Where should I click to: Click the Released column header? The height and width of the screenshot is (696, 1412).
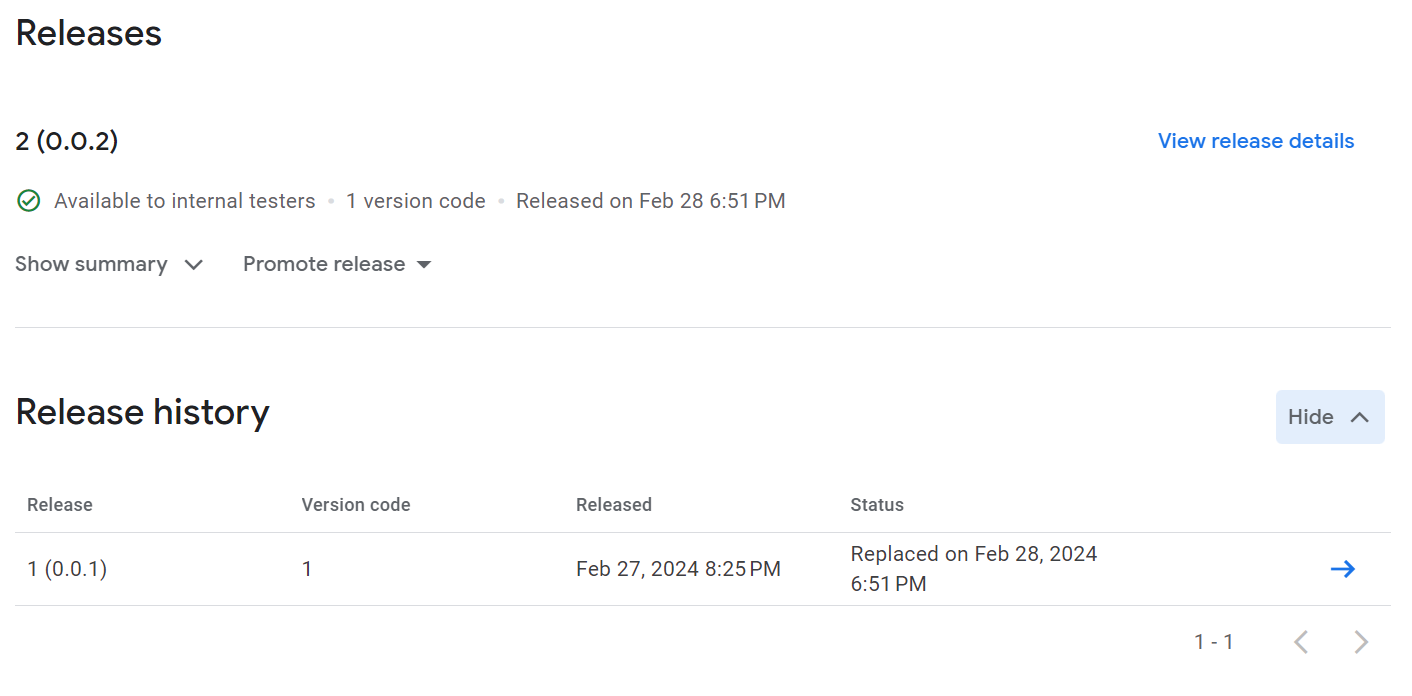click(x=614, y=505)
